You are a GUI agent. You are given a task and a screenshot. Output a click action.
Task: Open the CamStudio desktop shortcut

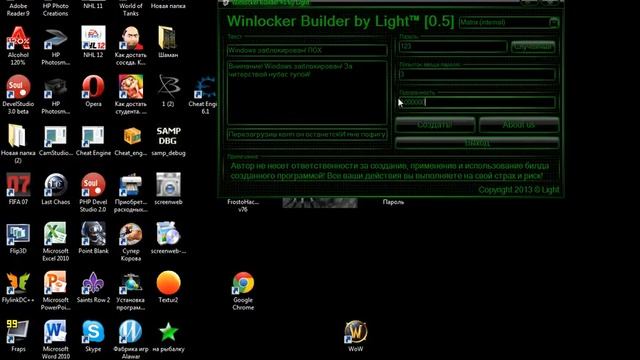coord(56,136)
